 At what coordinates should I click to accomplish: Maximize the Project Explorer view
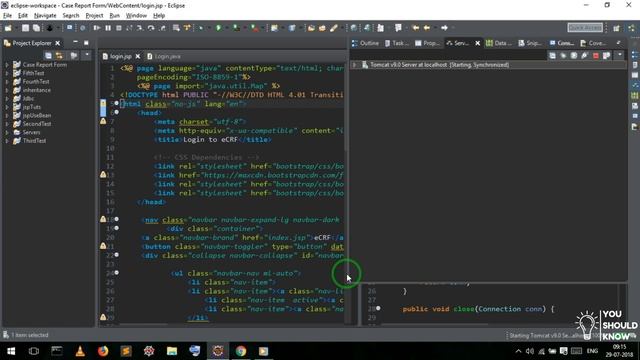coord(86,42)
